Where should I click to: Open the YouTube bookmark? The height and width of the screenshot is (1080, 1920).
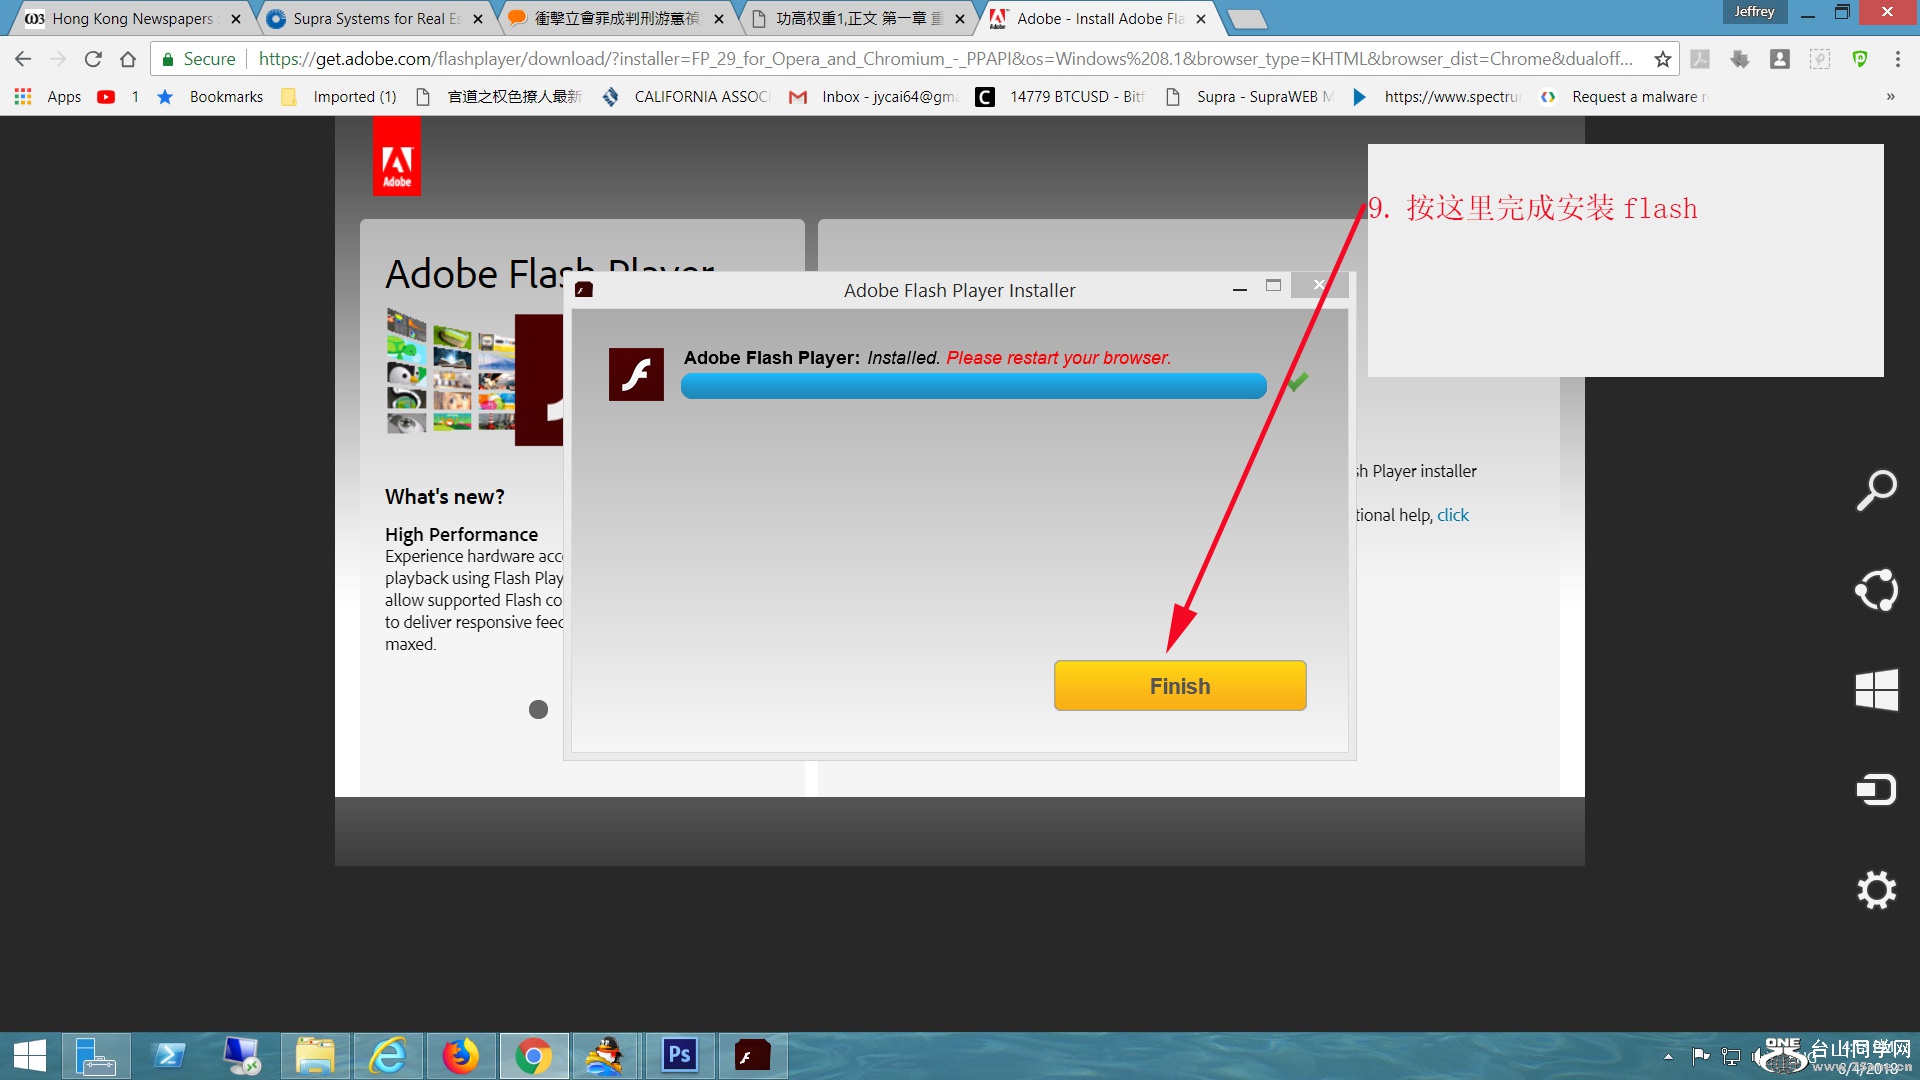click(118, 97)
